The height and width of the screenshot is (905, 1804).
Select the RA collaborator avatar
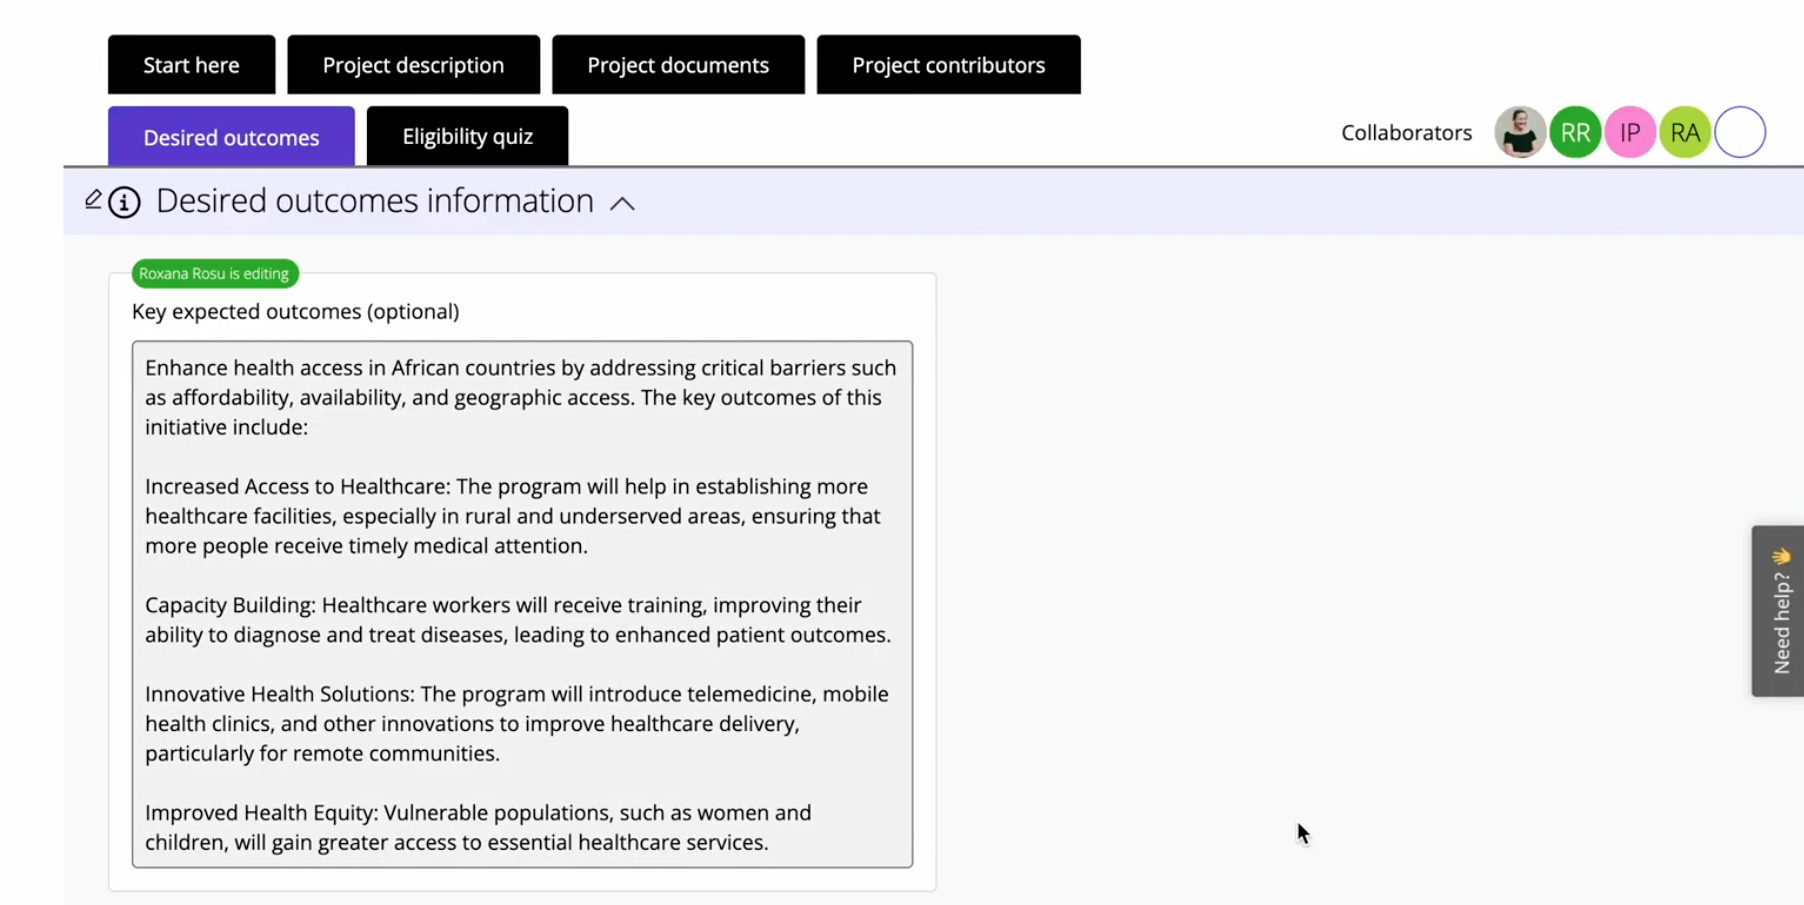point(1685,132)
